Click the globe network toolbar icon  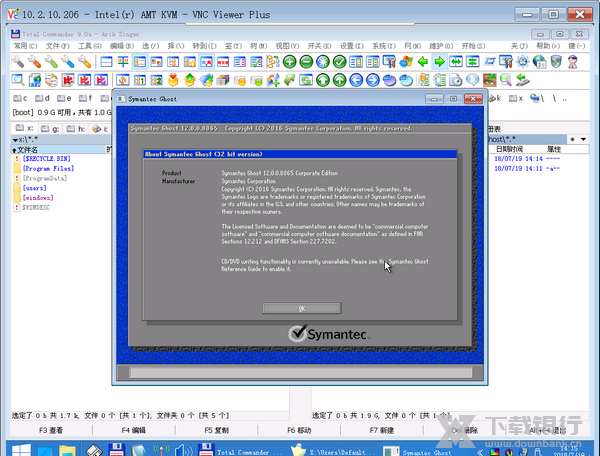pos(539,62)
